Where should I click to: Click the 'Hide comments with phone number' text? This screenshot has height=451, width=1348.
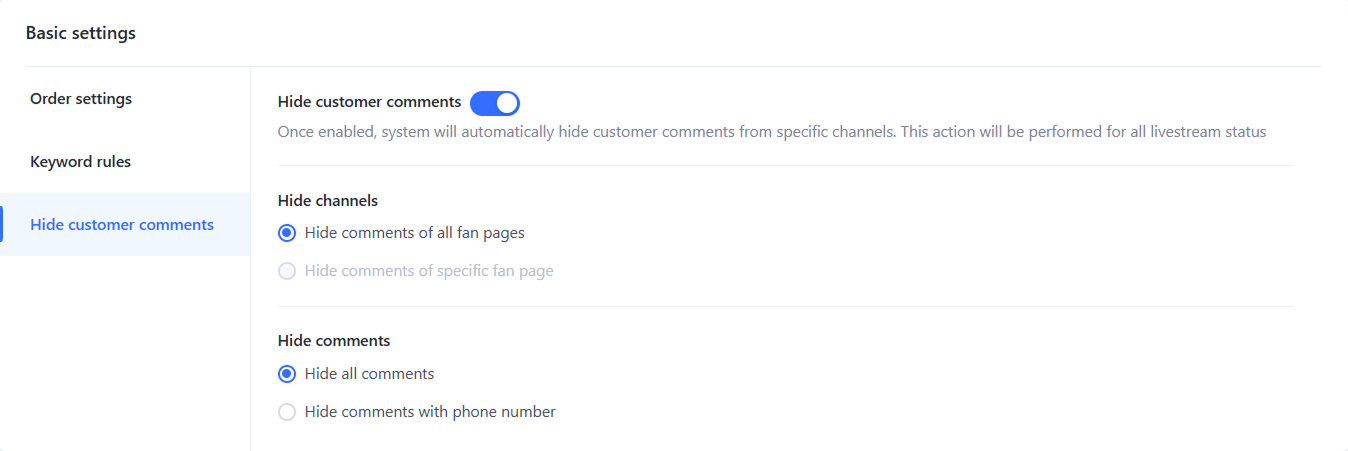click(x=430, y=412)
